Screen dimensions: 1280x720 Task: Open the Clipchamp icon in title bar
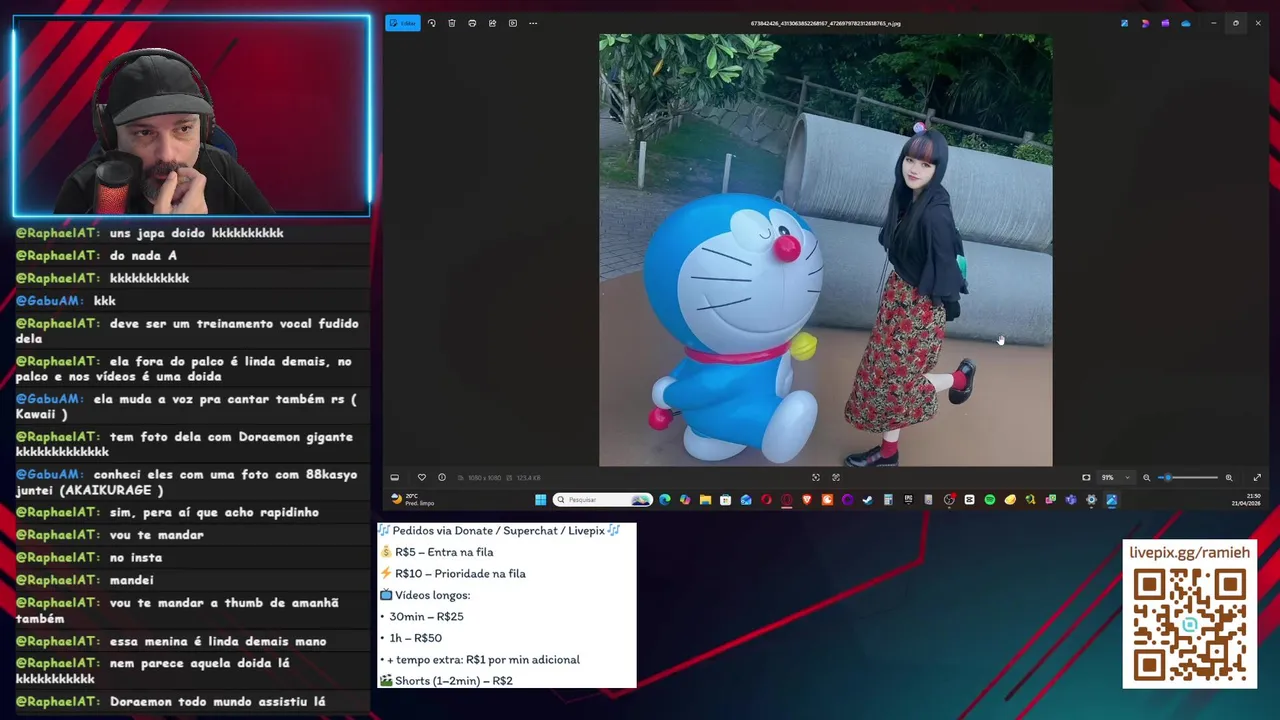pos(1165,23)
